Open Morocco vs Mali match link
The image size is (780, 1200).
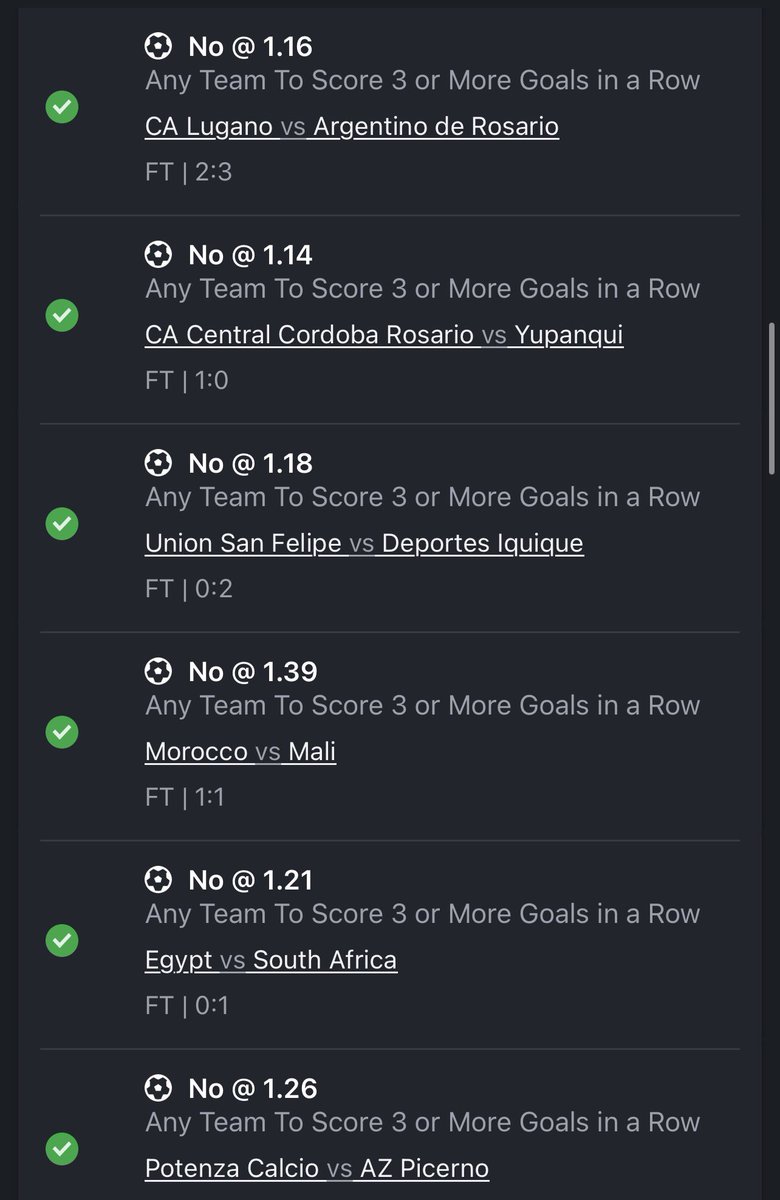240,751
